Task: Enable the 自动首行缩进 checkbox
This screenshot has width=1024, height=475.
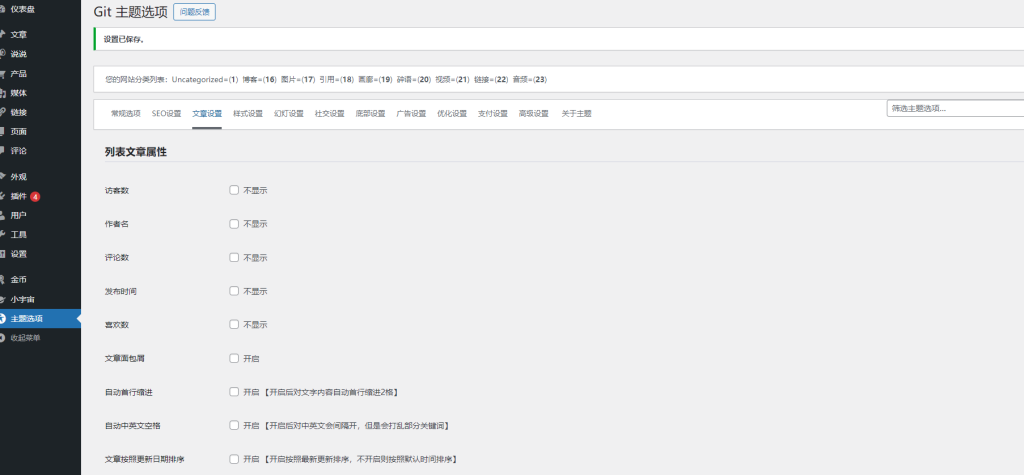Action: (x=234, y=392)
